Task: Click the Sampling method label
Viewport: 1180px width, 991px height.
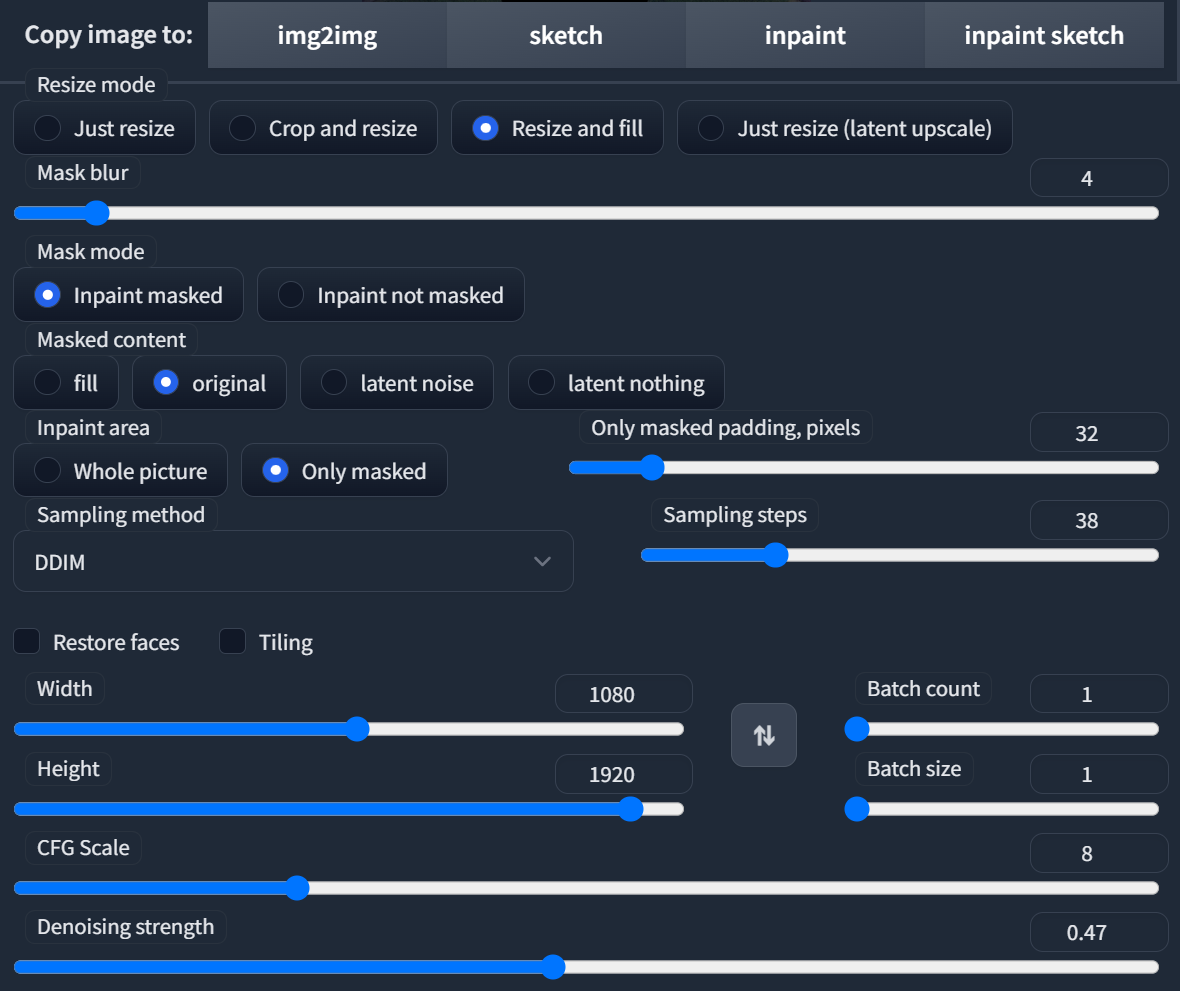Action: pyautogui.click(x=121, y=515)
